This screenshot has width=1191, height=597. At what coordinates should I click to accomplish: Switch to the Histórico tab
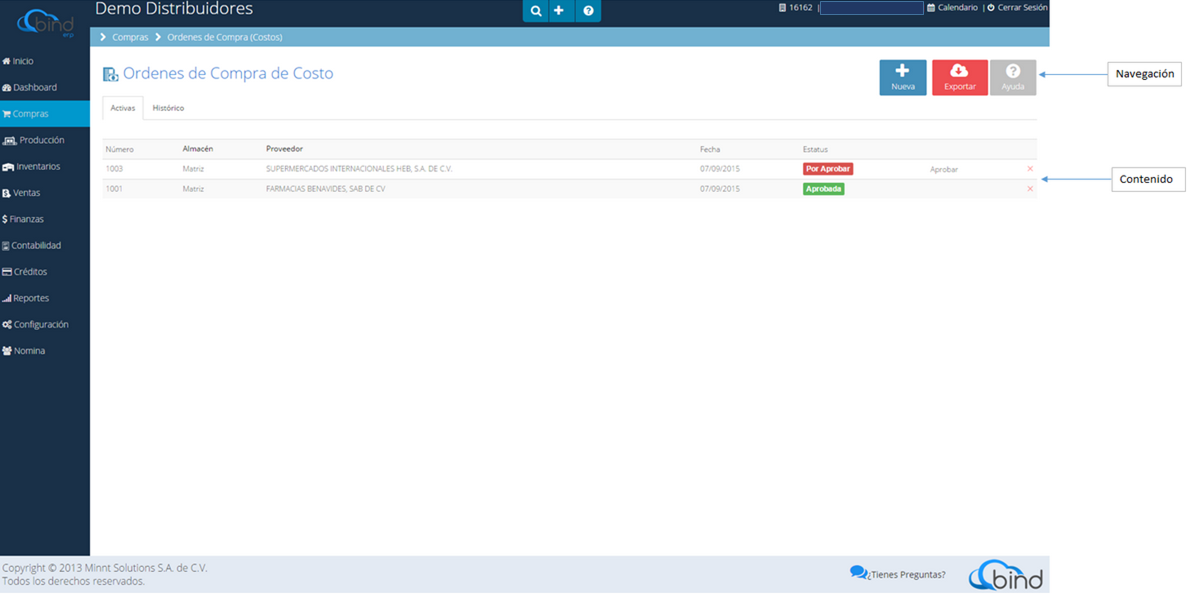click(168, 108)
